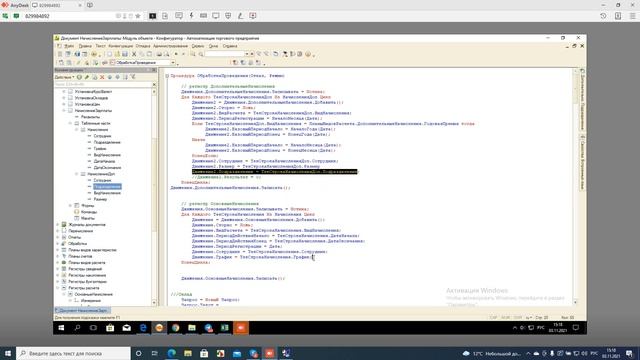Click highlighted code line Движение2.Подразделение

275,172
